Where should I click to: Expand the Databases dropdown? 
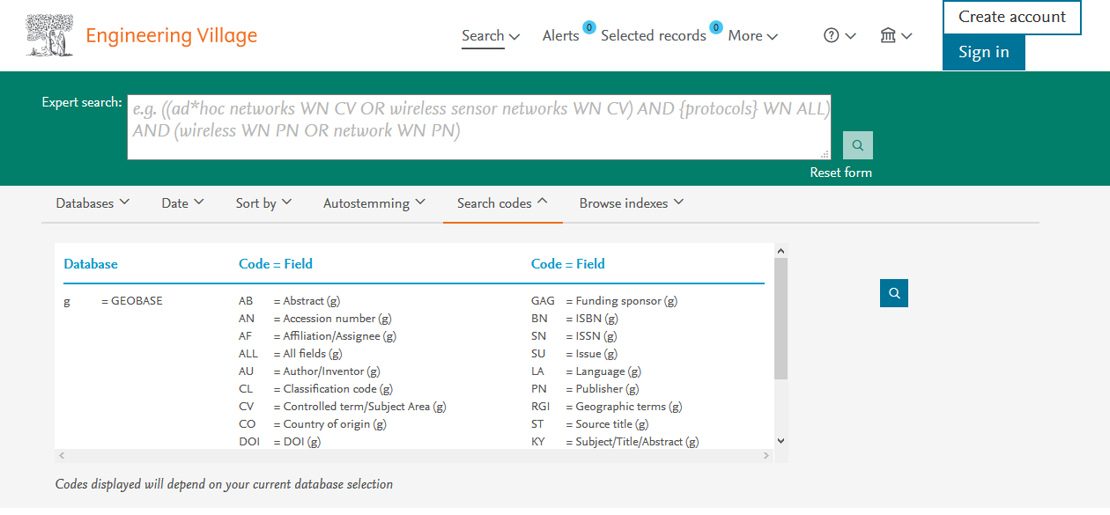click(x=93, y=203)
